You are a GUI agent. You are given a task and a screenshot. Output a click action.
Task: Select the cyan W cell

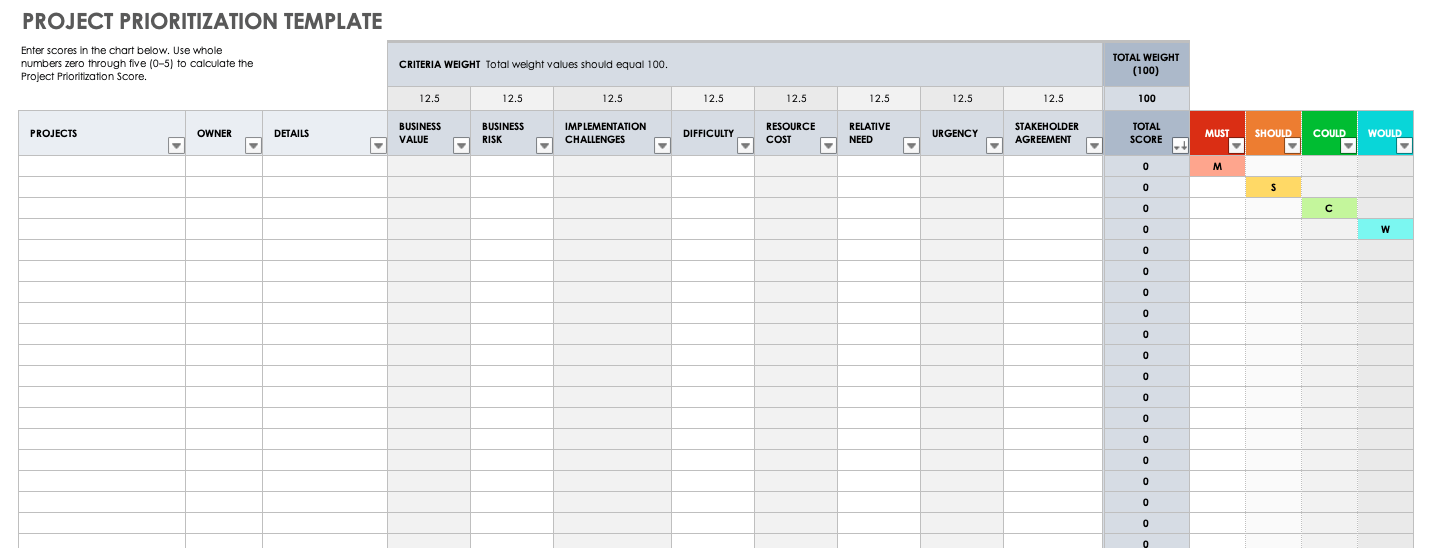(1385, 230)
